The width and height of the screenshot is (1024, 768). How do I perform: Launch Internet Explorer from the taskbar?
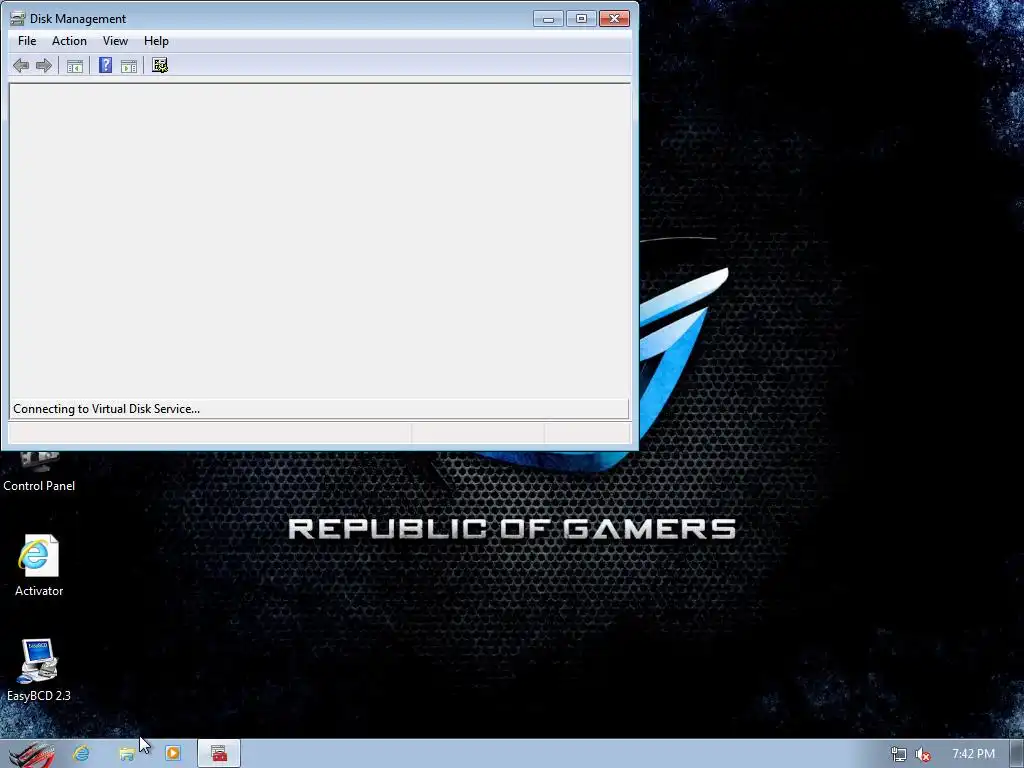coord(82,754)
